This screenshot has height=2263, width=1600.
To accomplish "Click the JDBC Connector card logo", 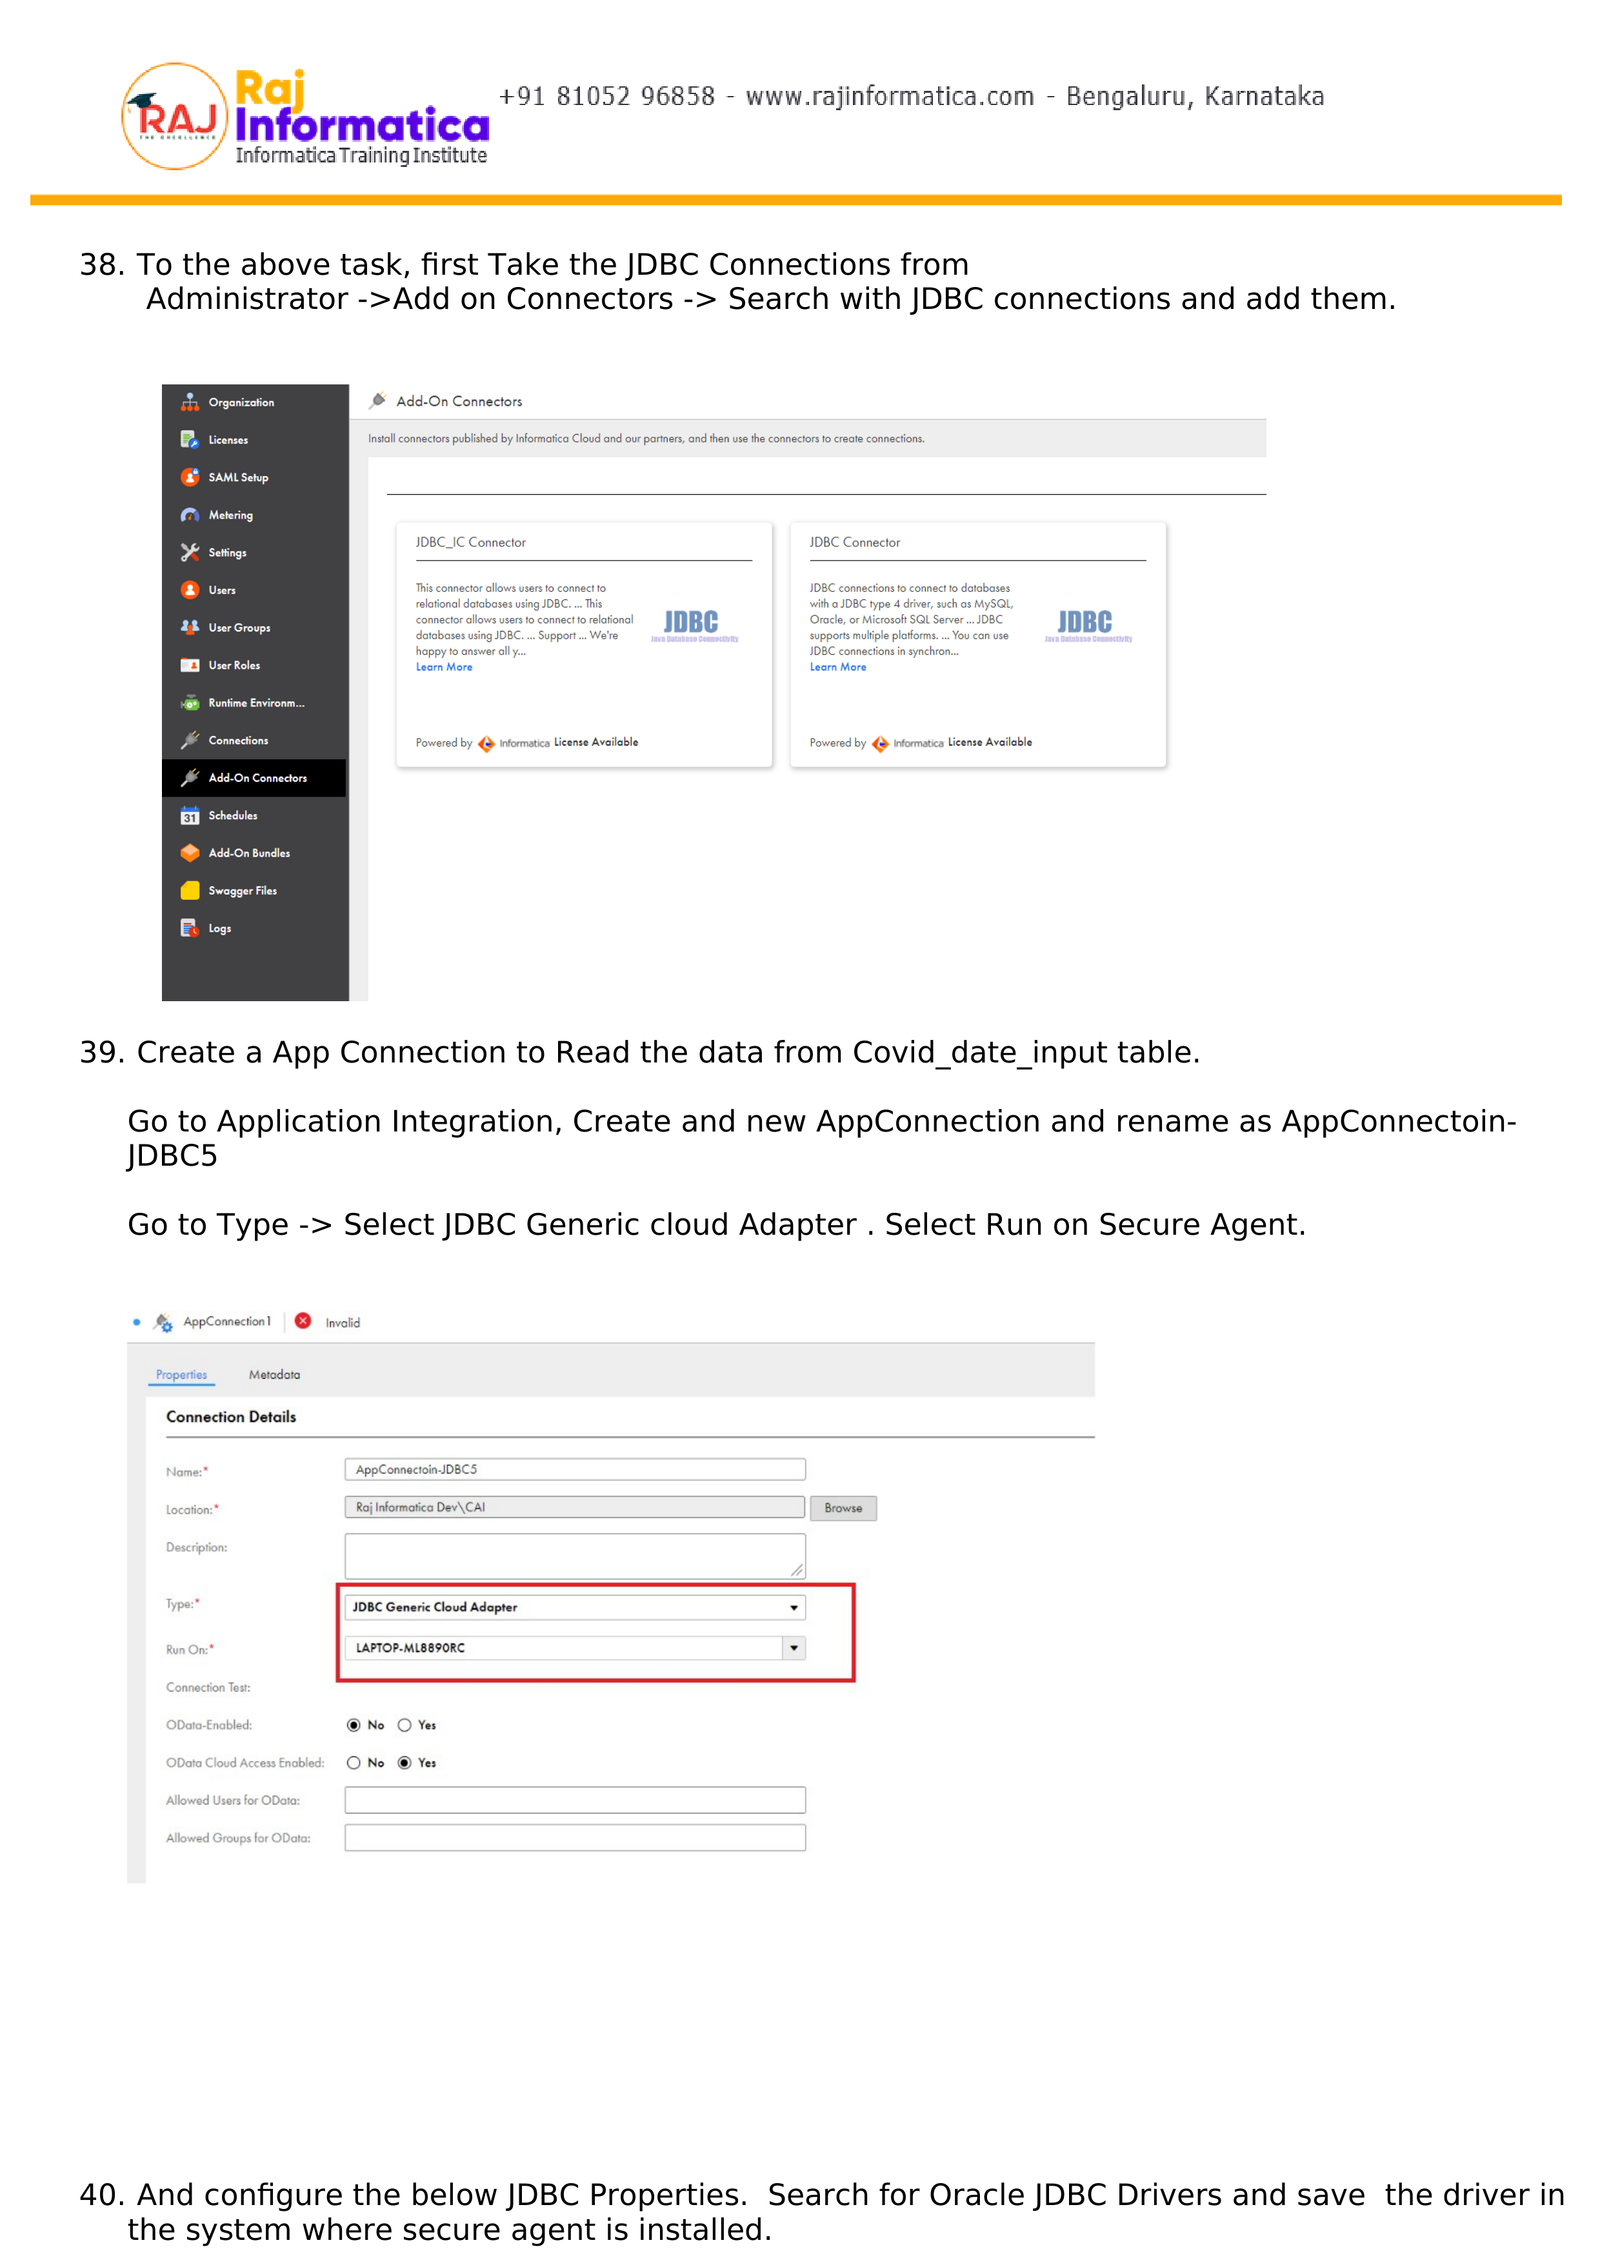I will tap(1087, 625).
